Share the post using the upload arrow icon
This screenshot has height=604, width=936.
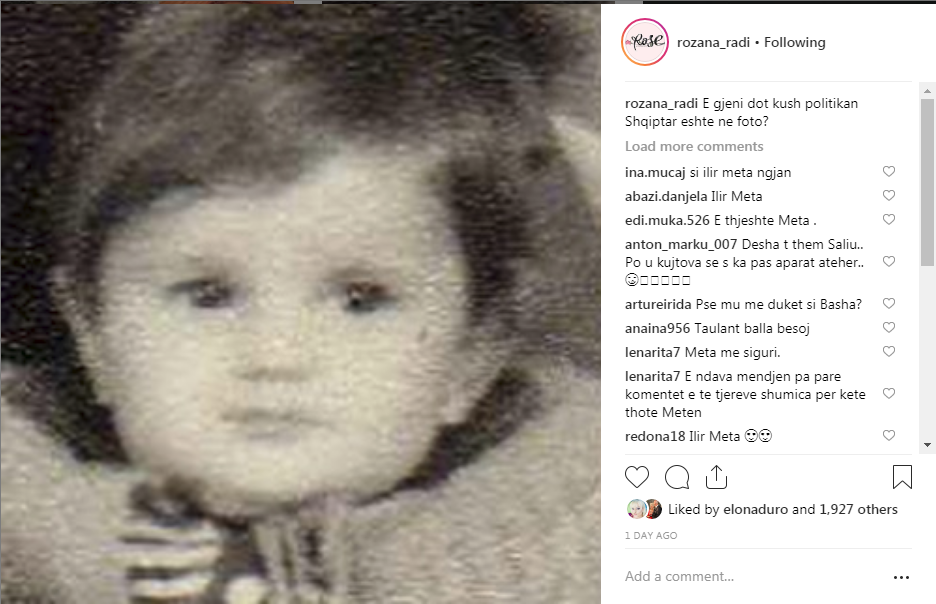(x=716, y=477)
